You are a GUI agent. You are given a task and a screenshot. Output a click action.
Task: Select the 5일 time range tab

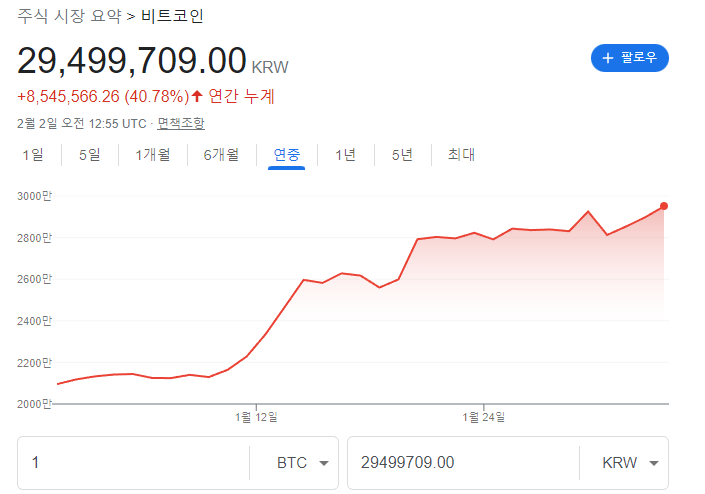[x=89, y=154]
